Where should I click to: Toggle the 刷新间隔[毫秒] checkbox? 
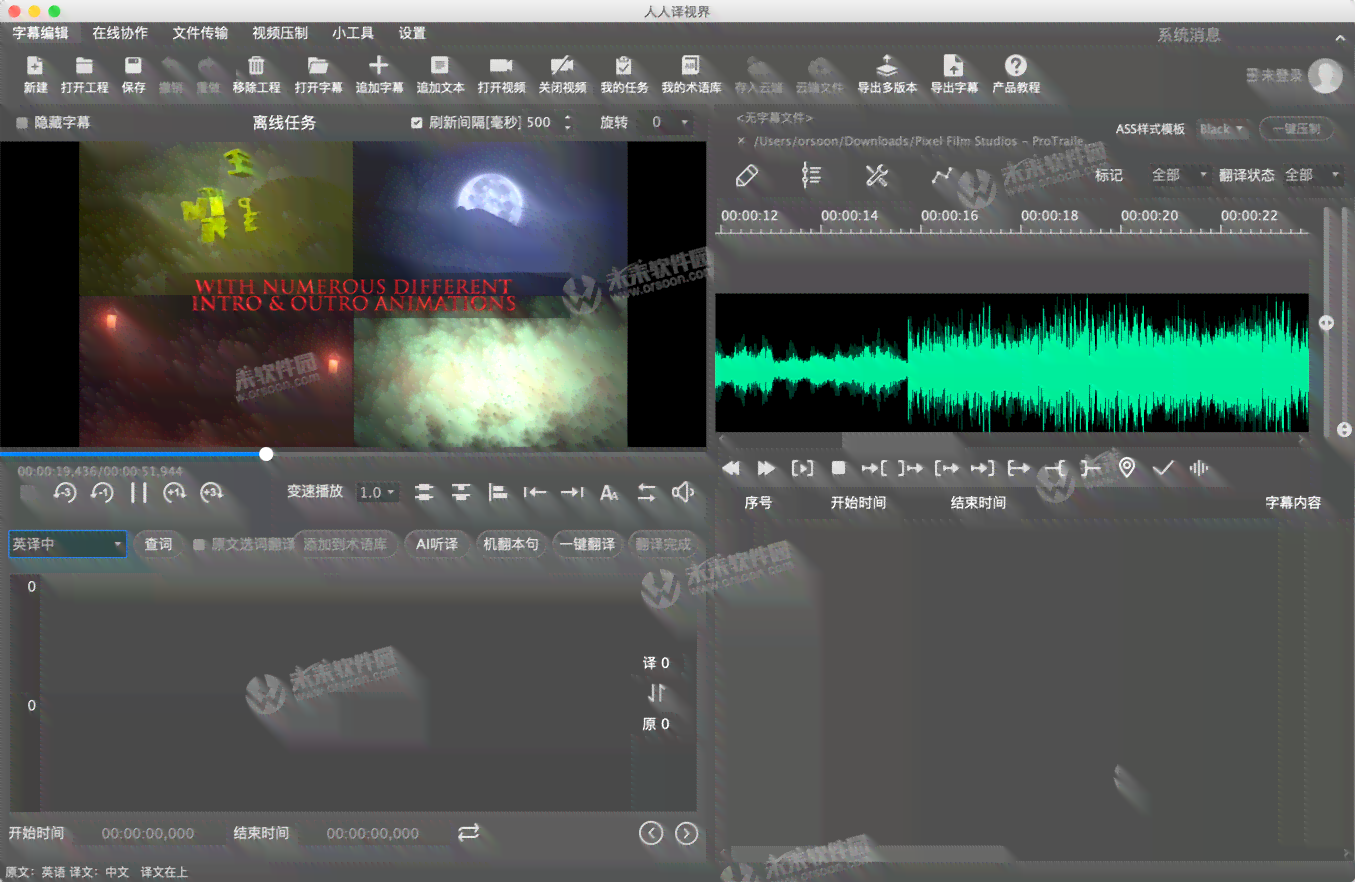click(x=417, y=123)
